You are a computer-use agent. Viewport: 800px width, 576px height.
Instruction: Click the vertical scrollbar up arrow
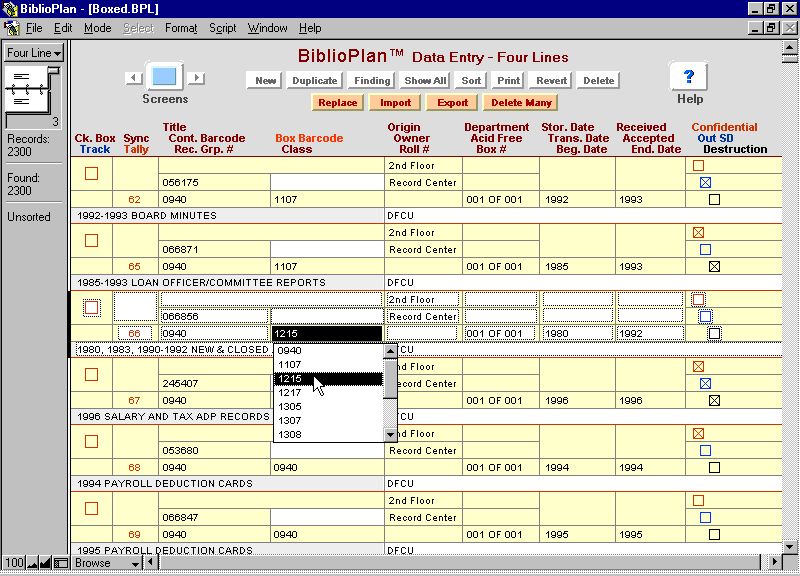(x=790, y=47)
